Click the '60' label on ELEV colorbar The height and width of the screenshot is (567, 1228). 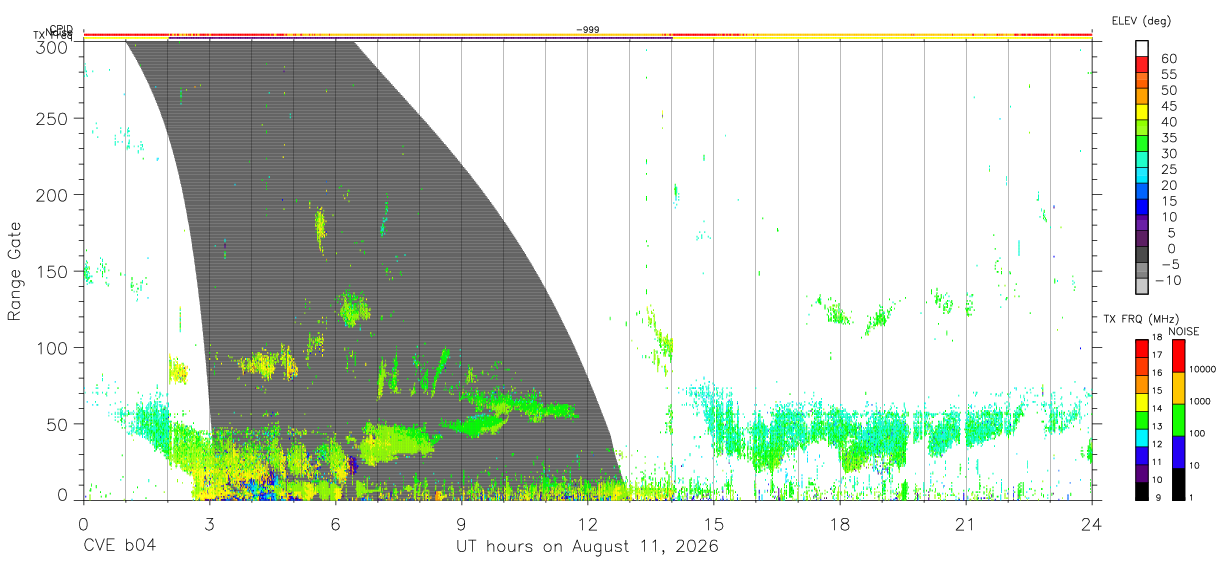(1168, 59)
